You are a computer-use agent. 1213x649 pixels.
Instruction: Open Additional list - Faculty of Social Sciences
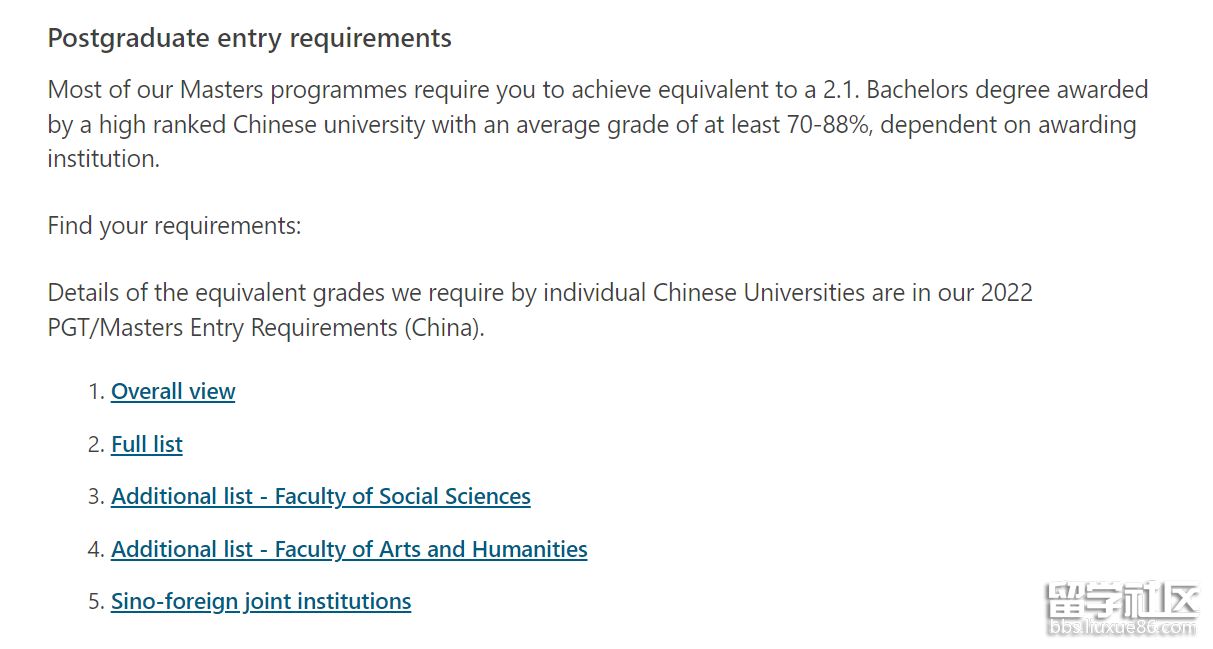click(321, 496)
